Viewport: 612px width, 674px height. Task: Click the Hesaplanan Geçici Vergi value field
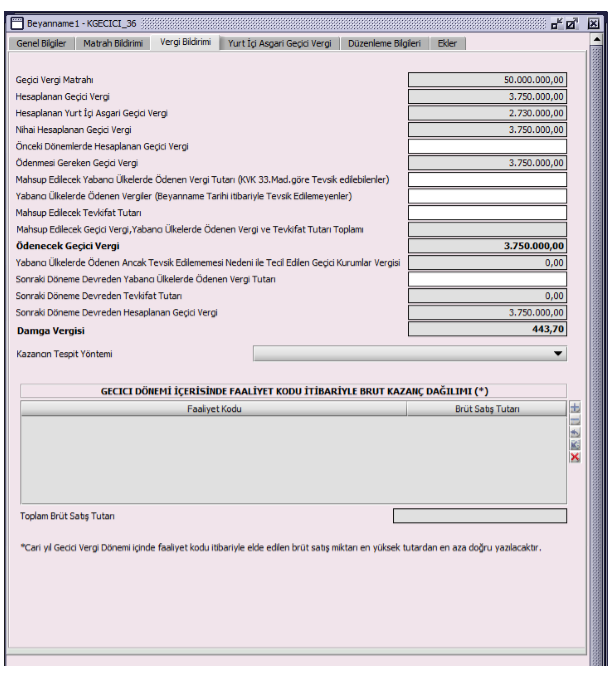click(x=487, y=97)
